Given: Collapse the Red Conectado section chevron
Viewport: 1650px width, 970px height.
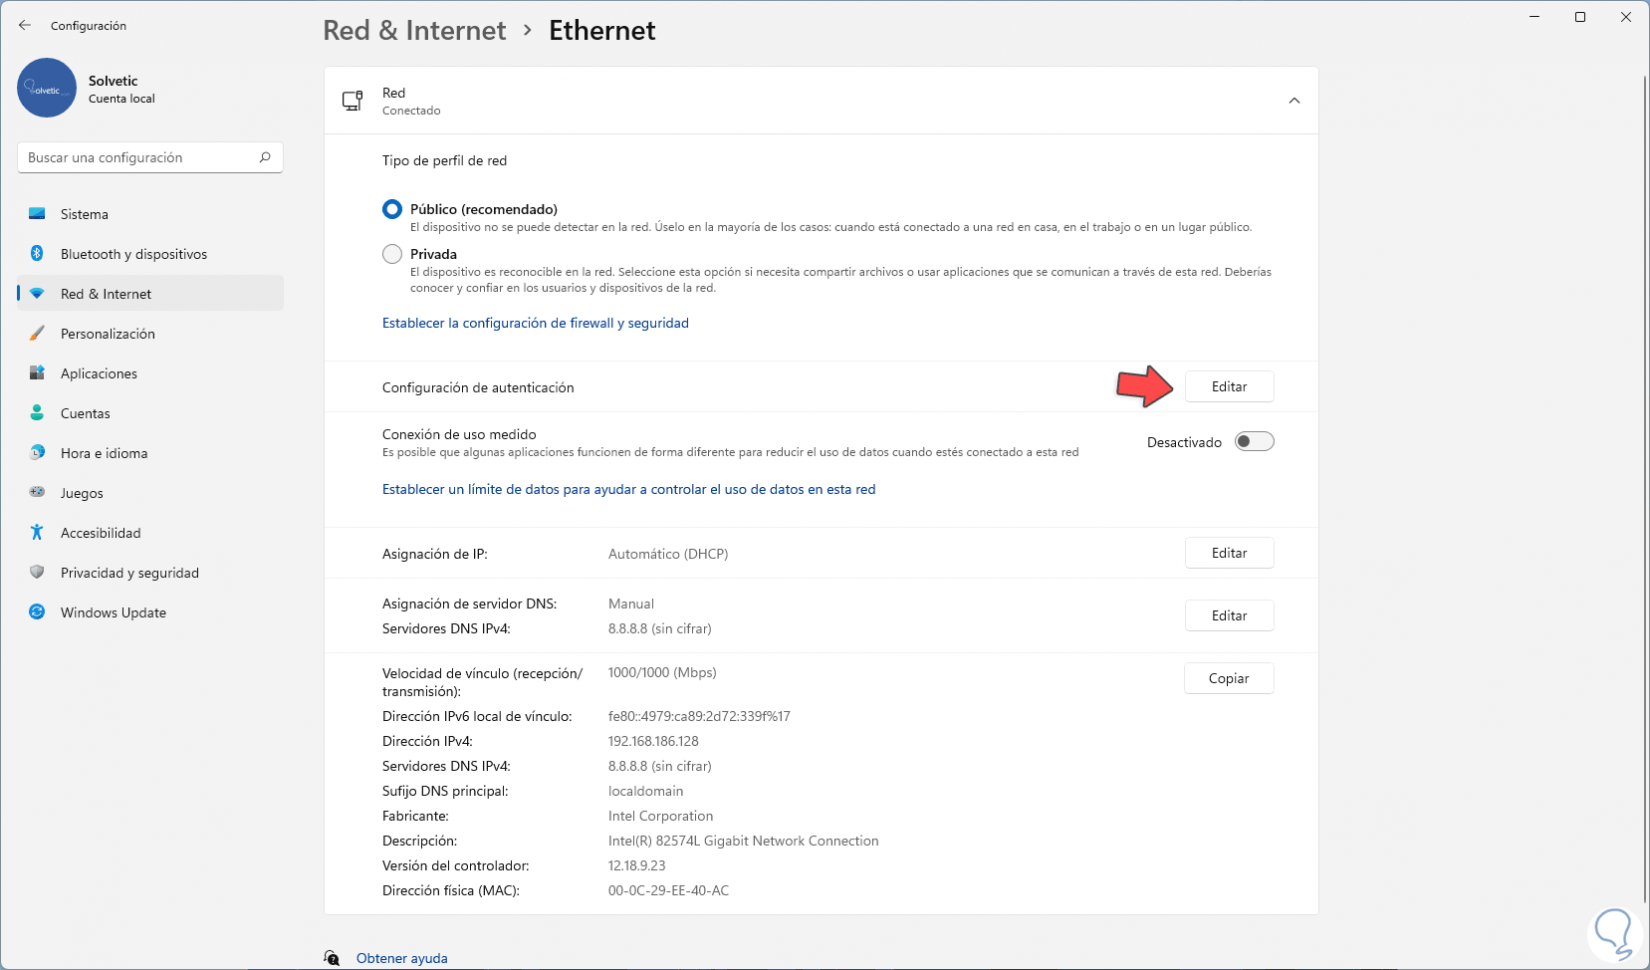Looking at the screenshot, I should pyautogui.click(x=1294, y=101).
